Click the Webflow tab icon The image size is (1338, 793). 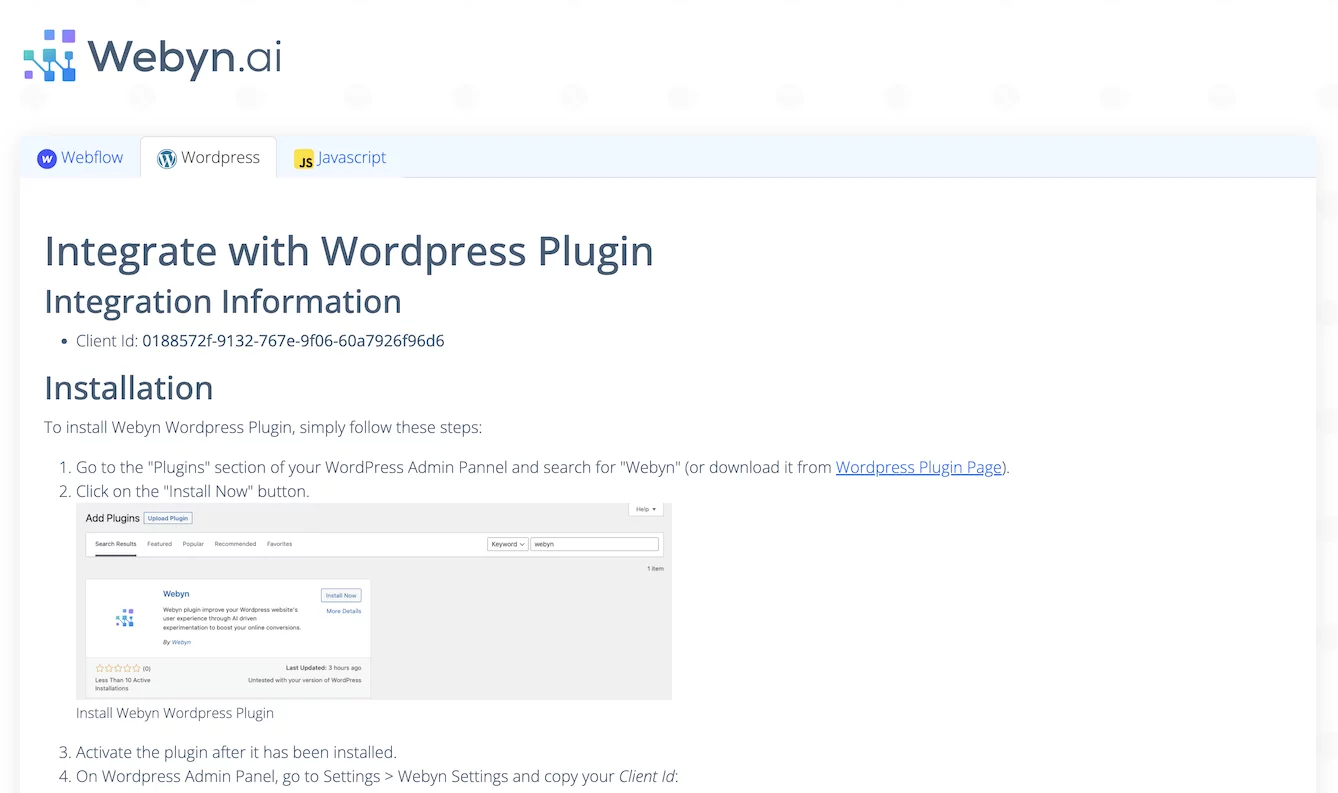46,158
